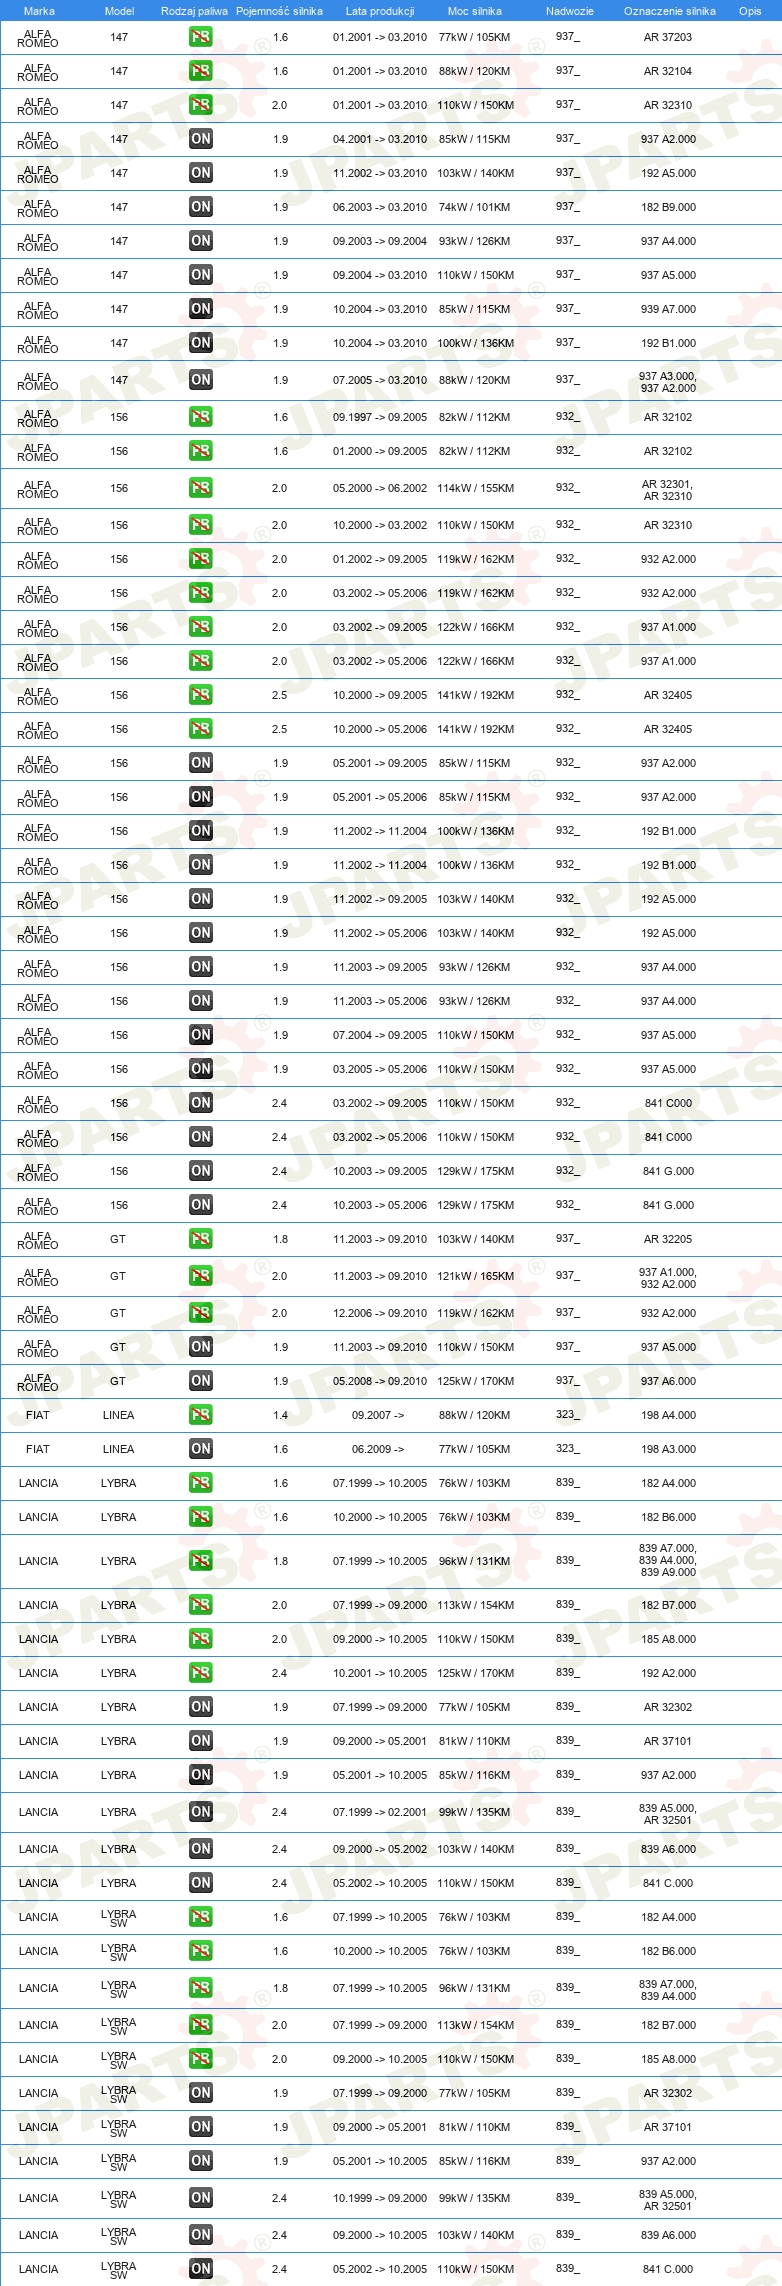782x2286 pixels.
Task: Select production years 04.2001 -> 03.2010
Action: point(380,139)
